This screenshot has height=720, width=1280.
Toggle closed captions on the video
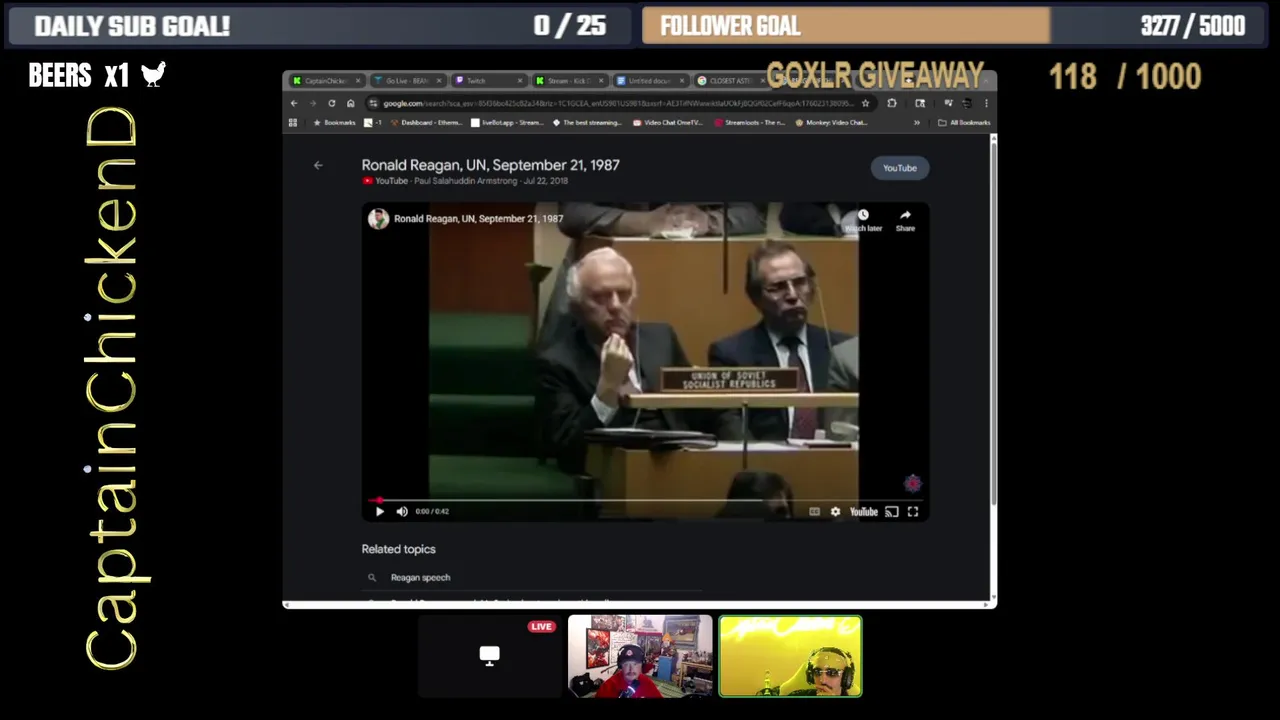coord(814,511)
